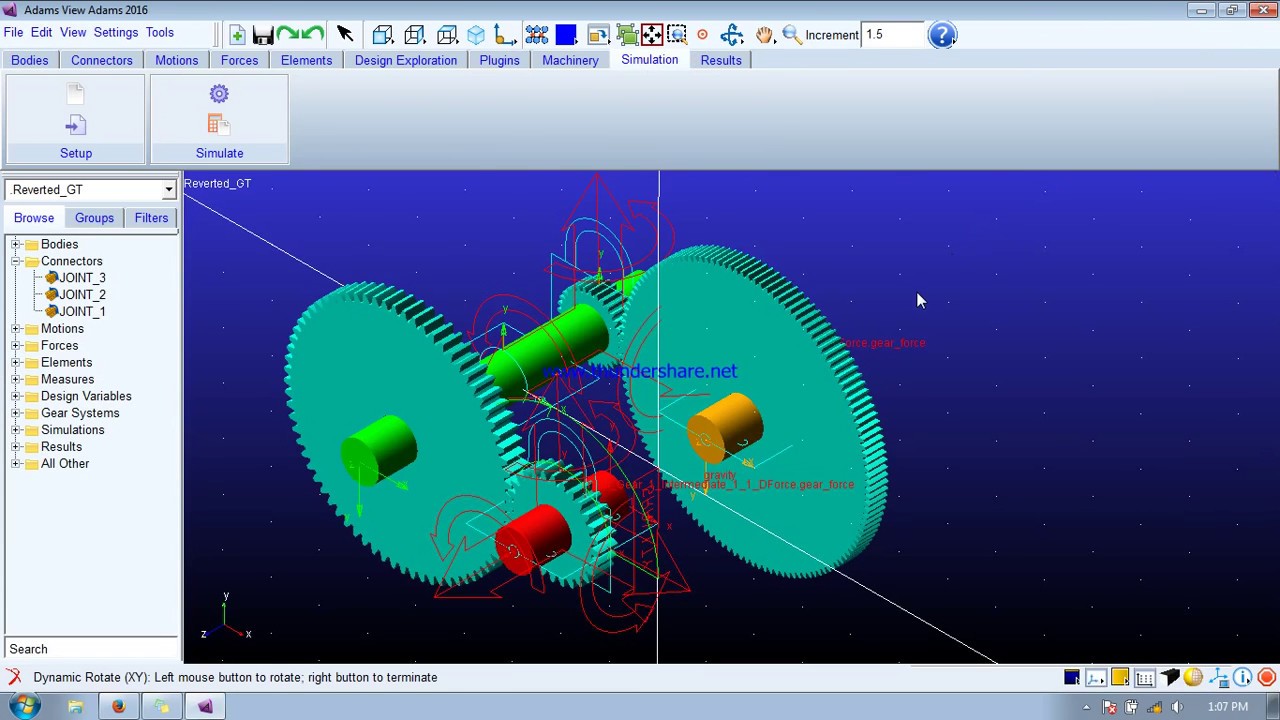Click the green fit-to-view icon

(626, 35)
